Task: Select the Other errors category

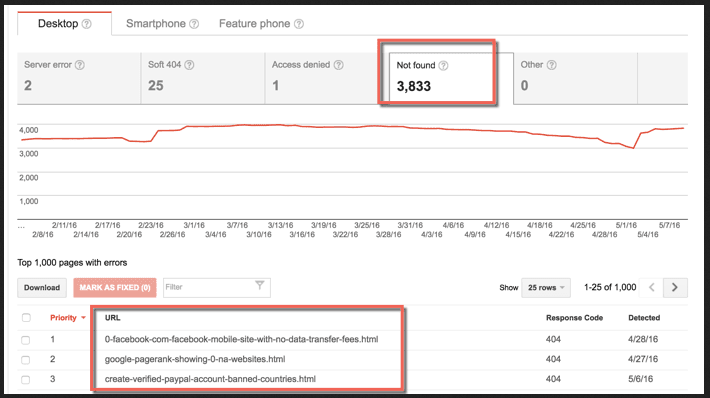Action: click(x=576, y=78)
